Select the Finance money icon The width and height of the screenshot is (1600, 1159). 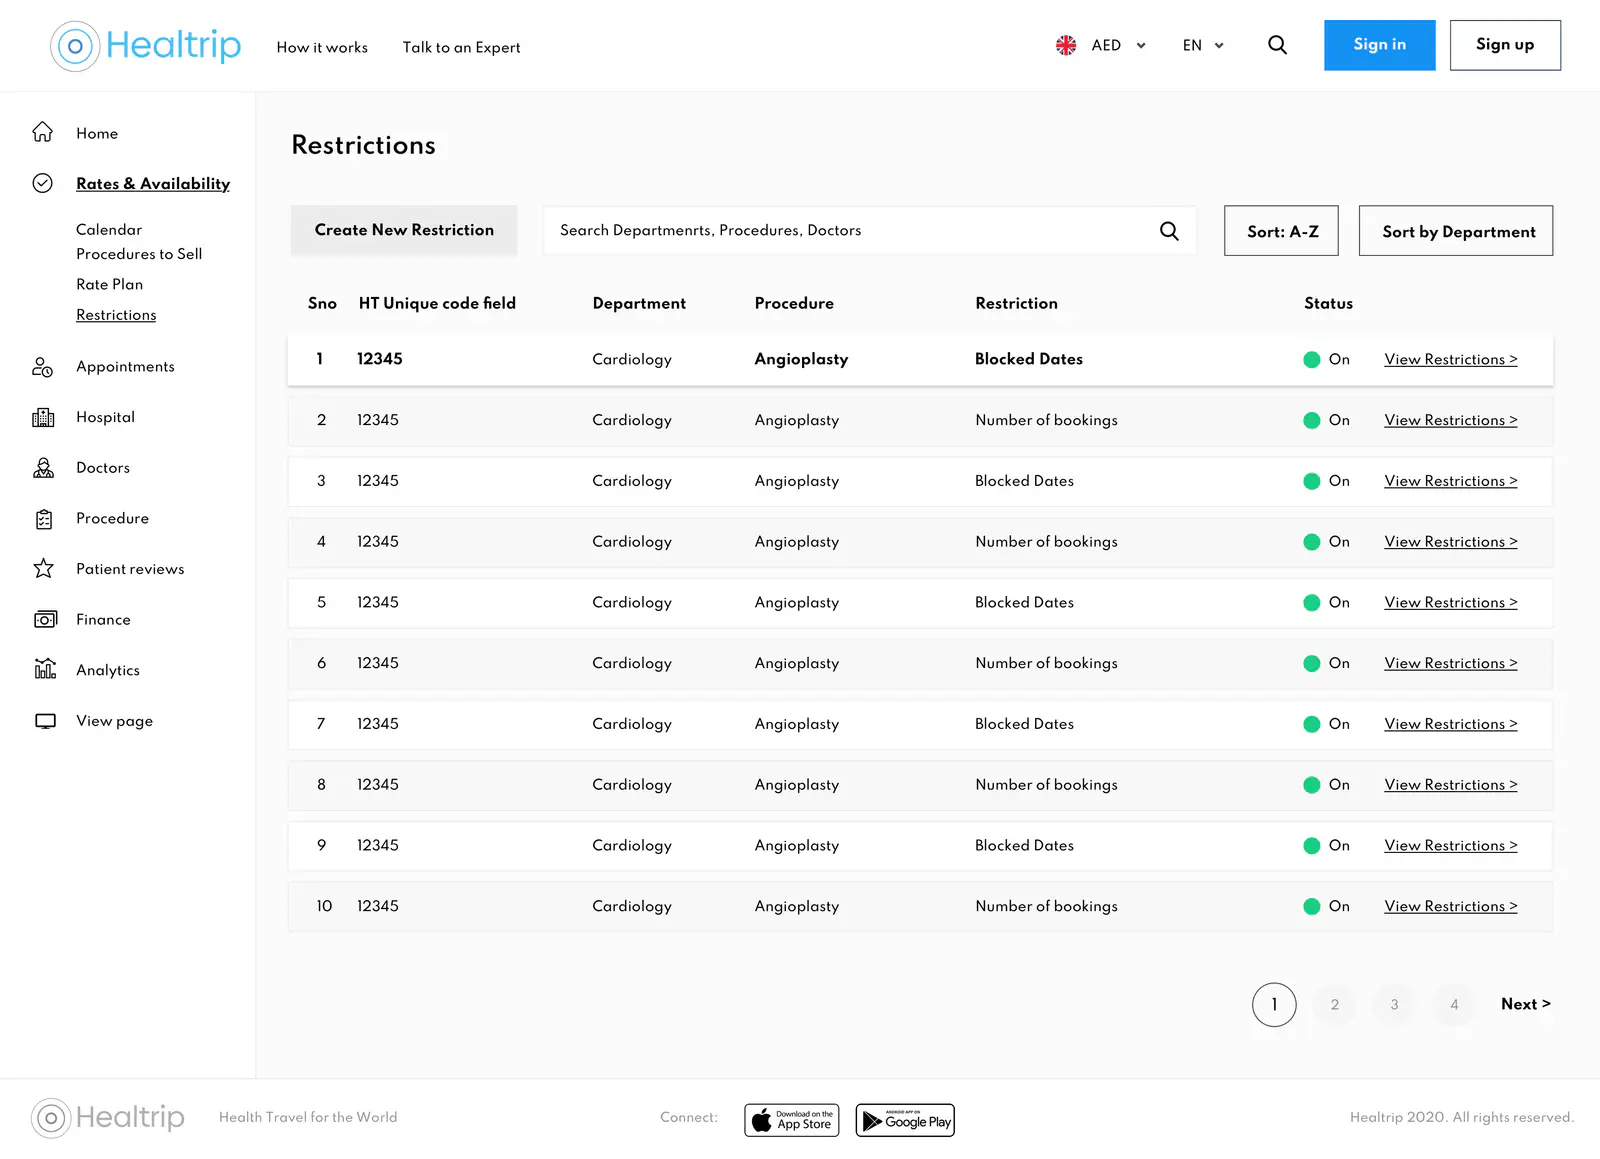pos(45,619)
